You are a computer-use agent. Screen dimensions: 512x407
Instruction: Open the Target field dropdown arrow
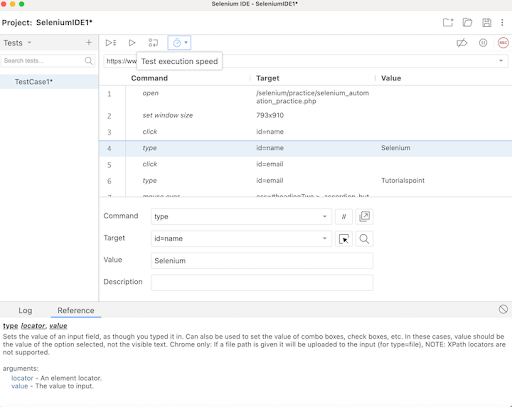(x=324, y=239)
